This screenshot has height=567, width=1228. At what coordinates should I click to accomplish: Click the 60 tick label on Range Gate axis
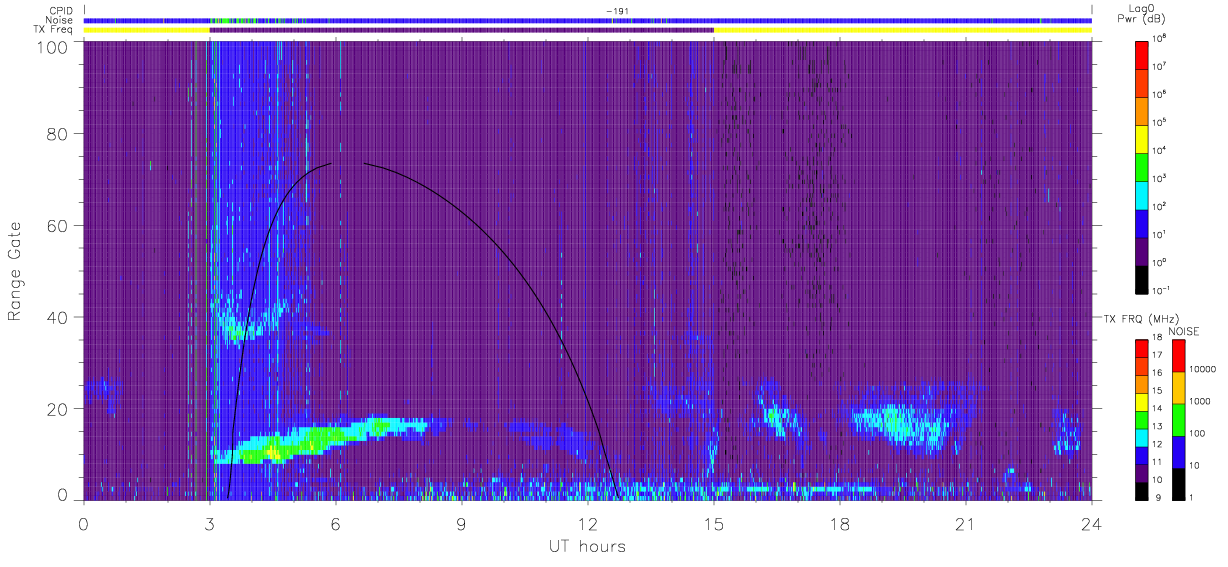(x=59, y=226)
